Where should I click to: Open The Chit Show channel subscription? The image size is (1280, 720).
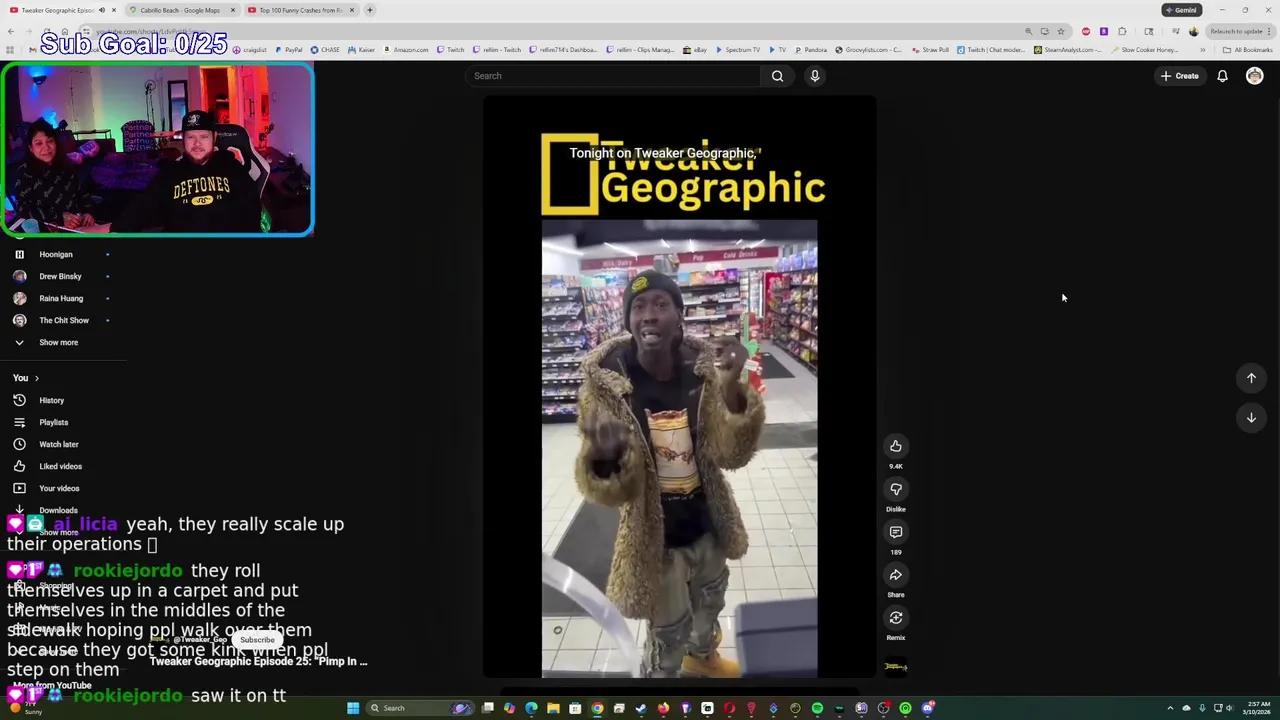(63, 320)
